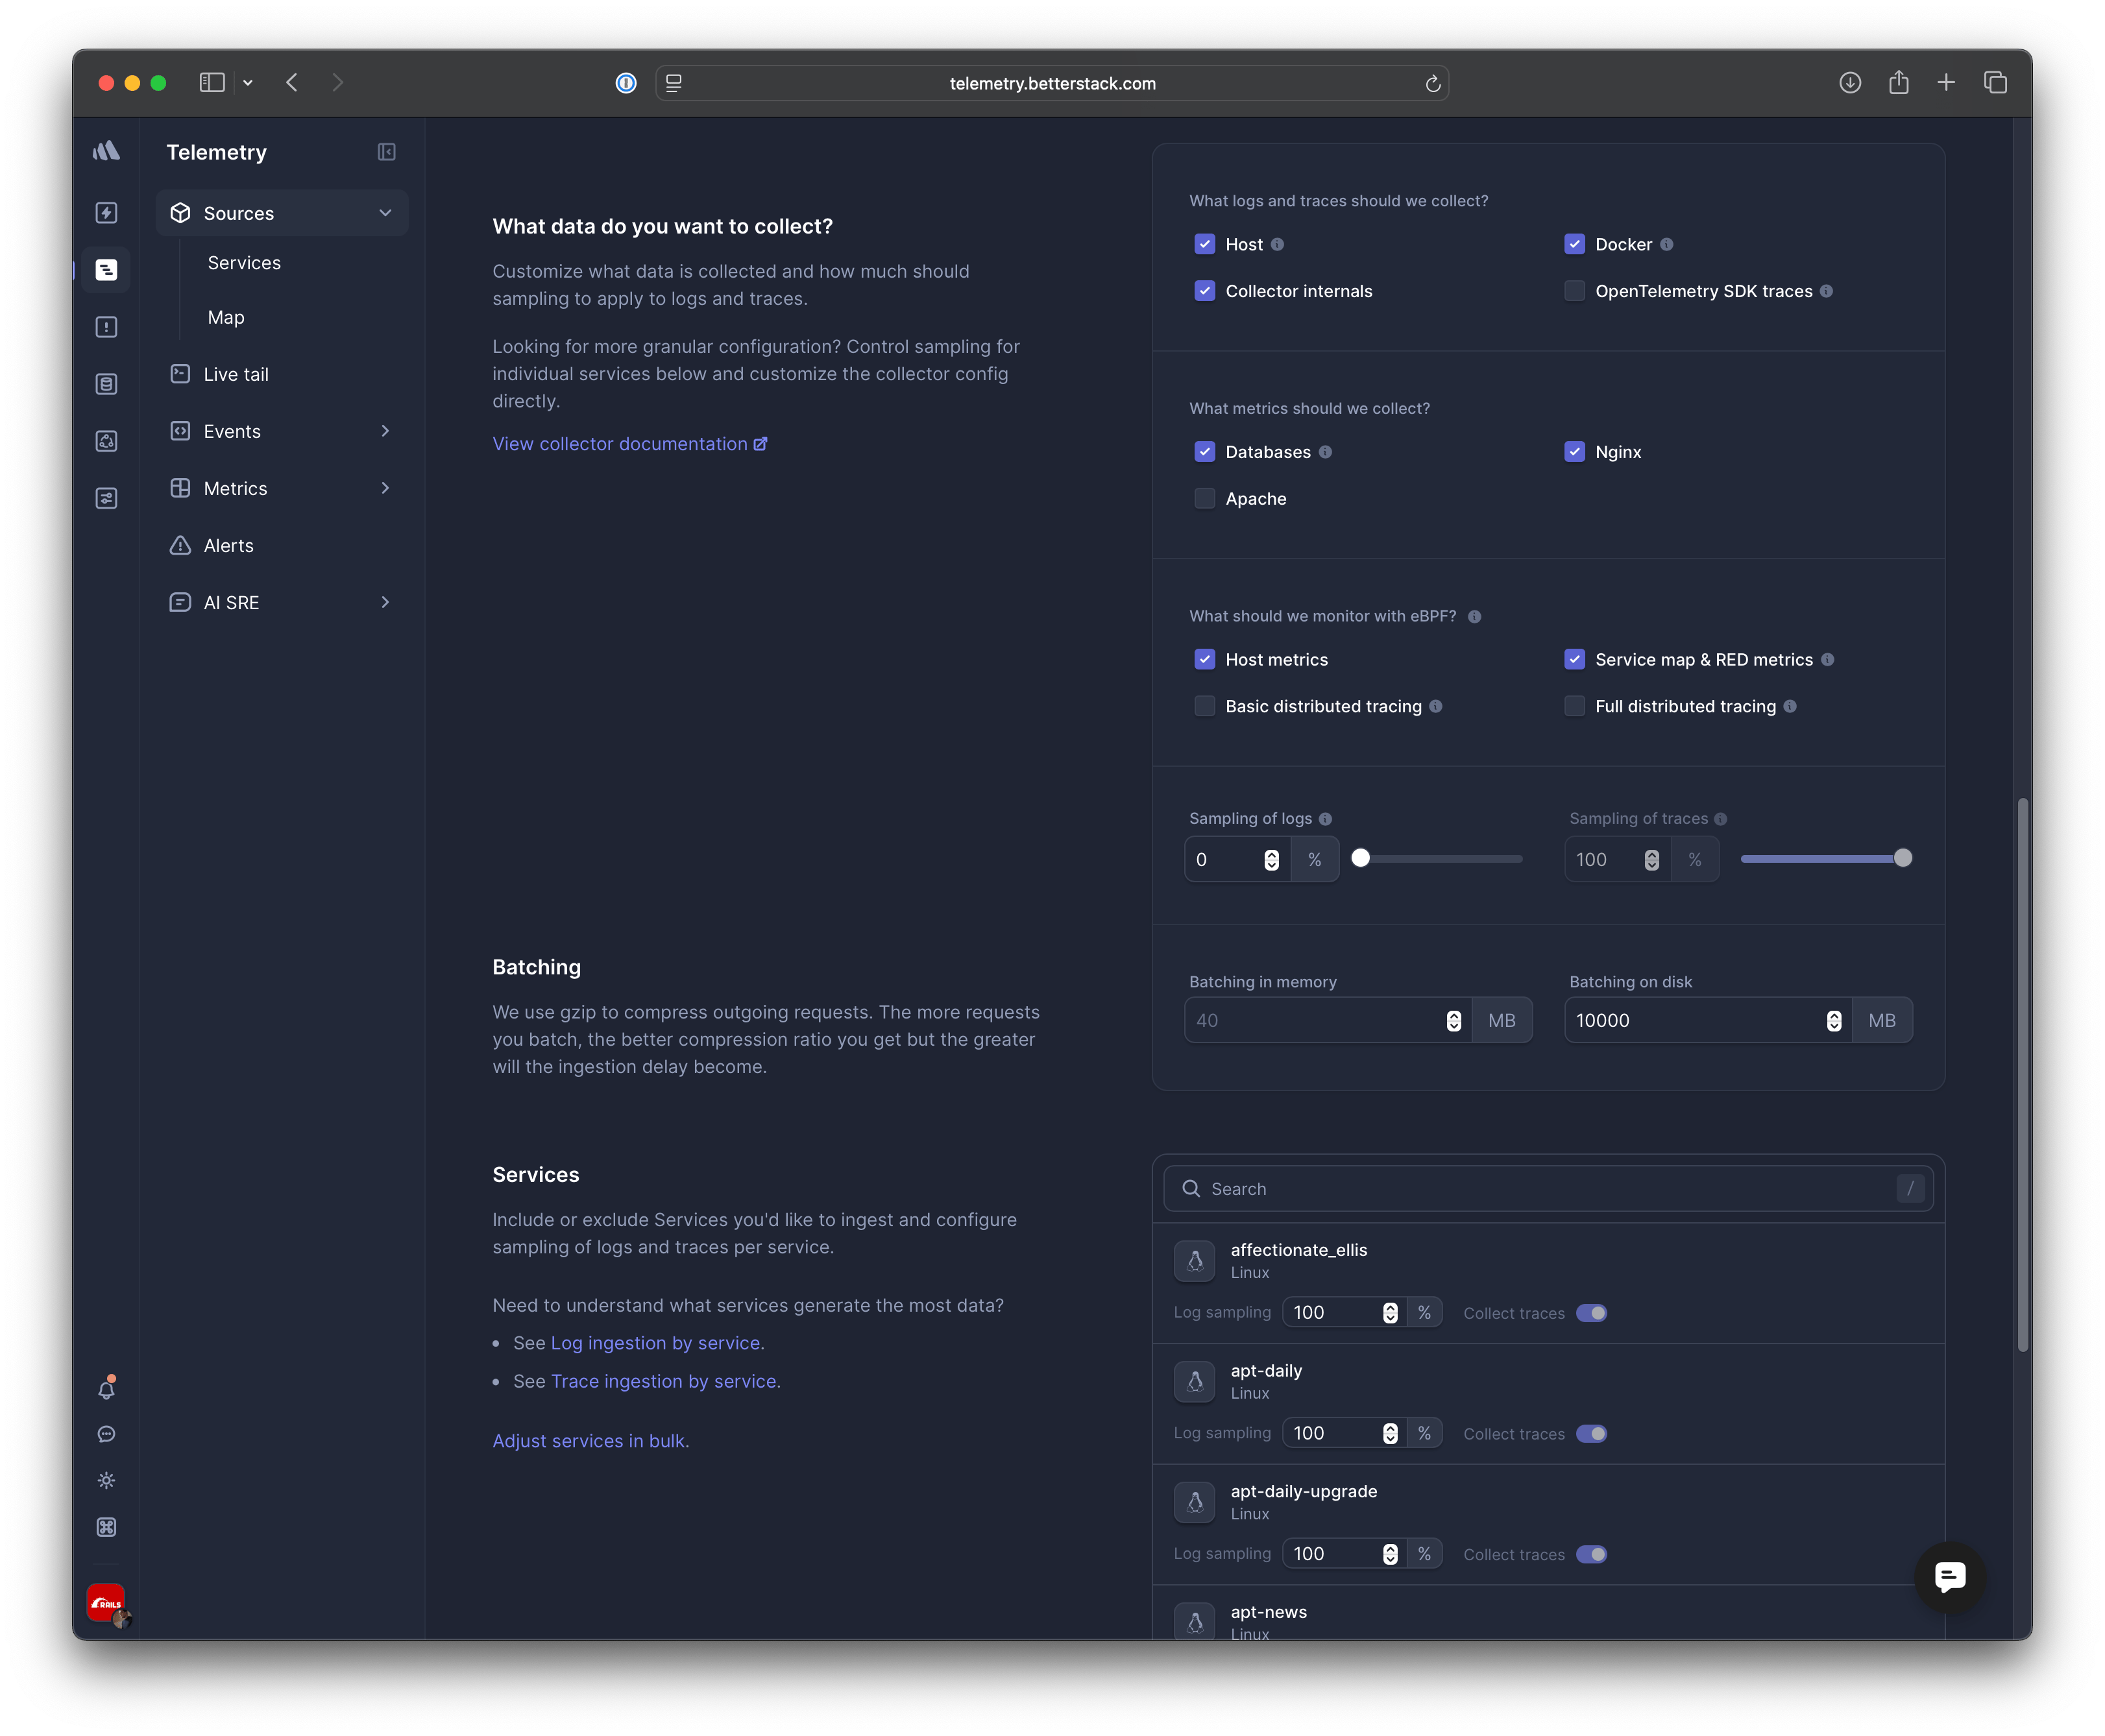Expand the Events menu chevron
The height and width of the screenshot is (1736, 2105).
[x=385, y=431]
